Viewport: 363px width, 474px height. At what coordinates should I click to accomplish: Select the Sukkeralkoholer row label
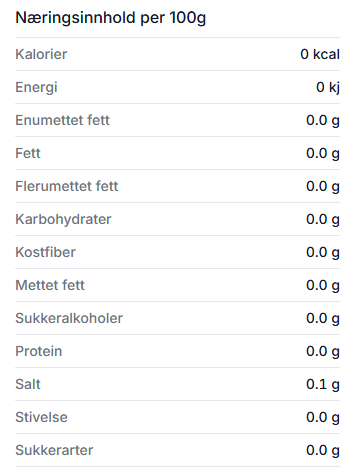point(69,318)
